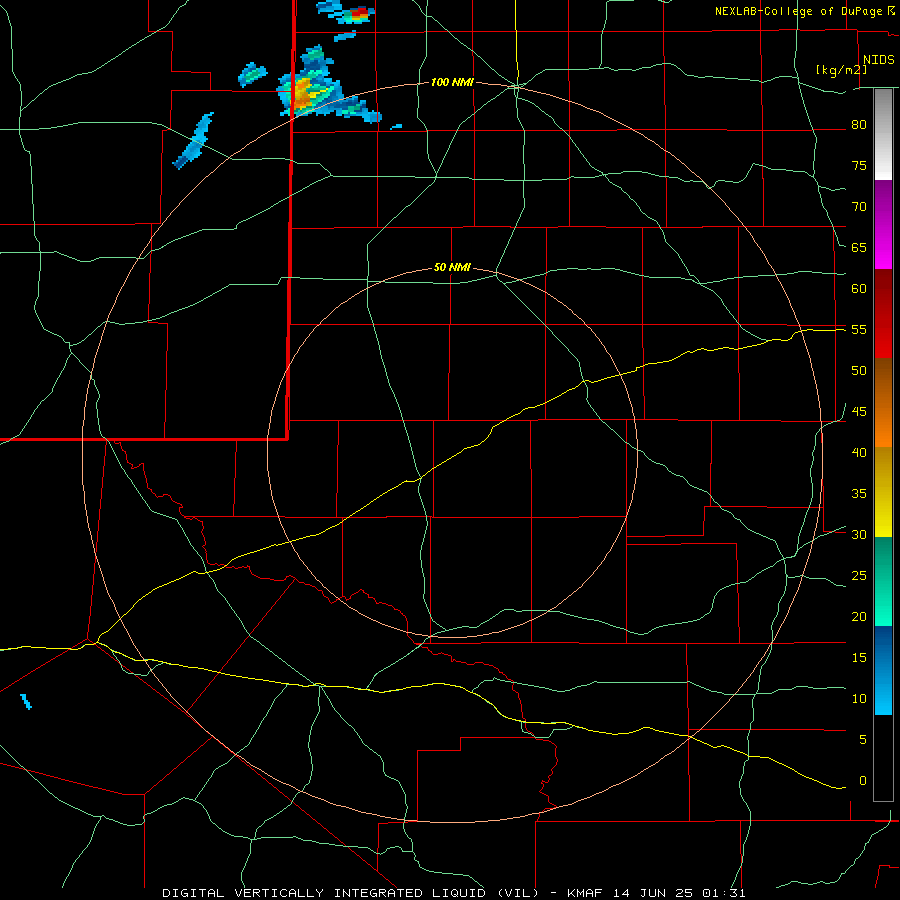
Task: Click the scale value 70
Action: pyautogui.click(x=859, y=207)
